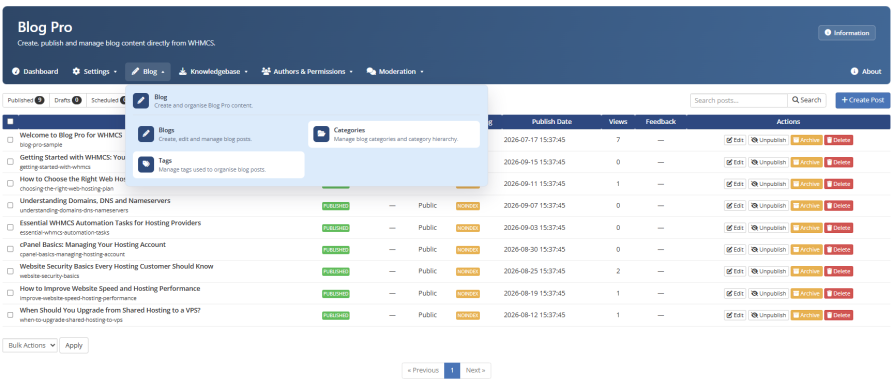Image resolution: width=892 pixels, height=389 pixels.
Task: Expand the Moderation menu arrow
Action: pyautogui.click(x=422, y=72)
